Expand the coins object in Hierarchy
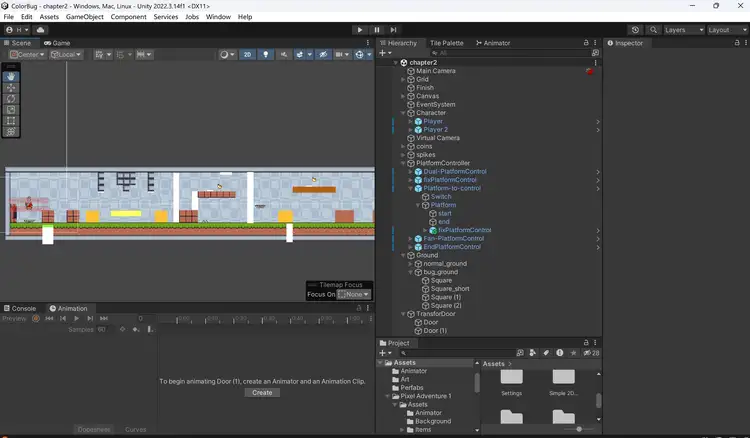 pyautogui.click(x=403, y=146)
